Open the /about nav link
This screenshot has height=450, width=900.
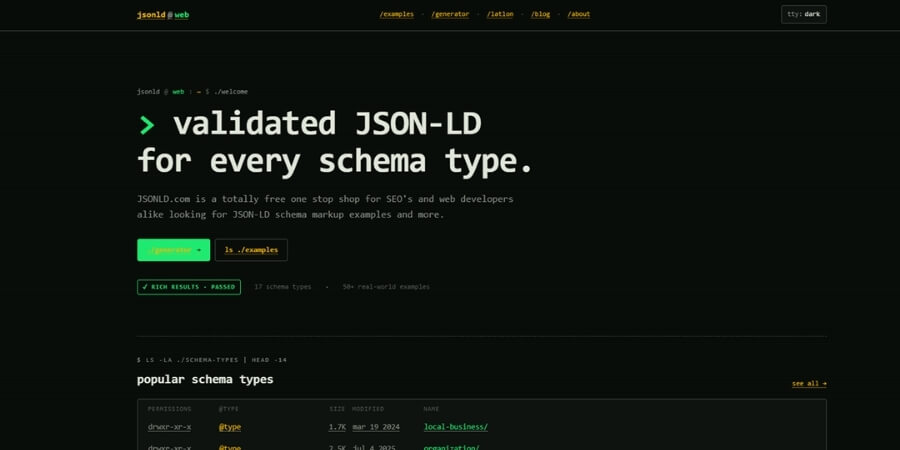579,14
